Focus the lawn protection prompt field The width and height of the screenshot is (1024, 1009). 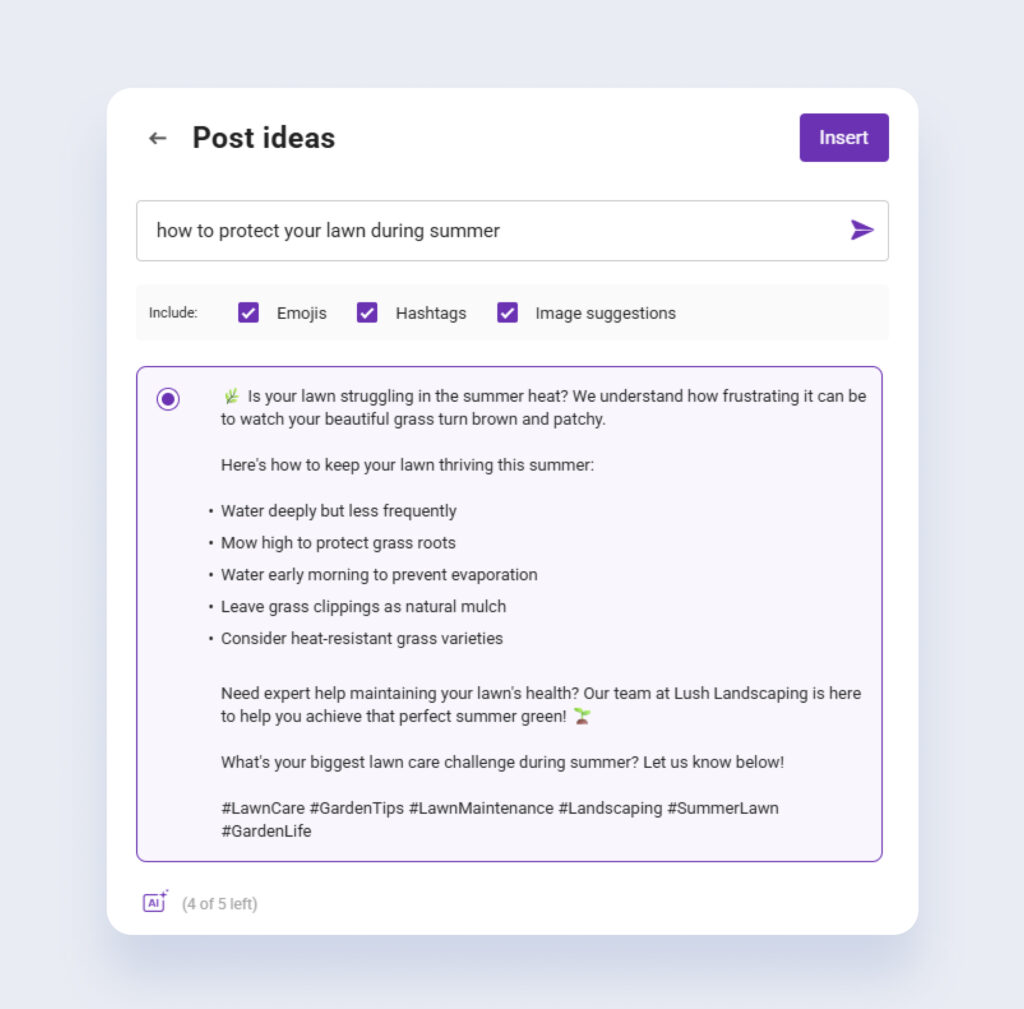tap(512, 231)
